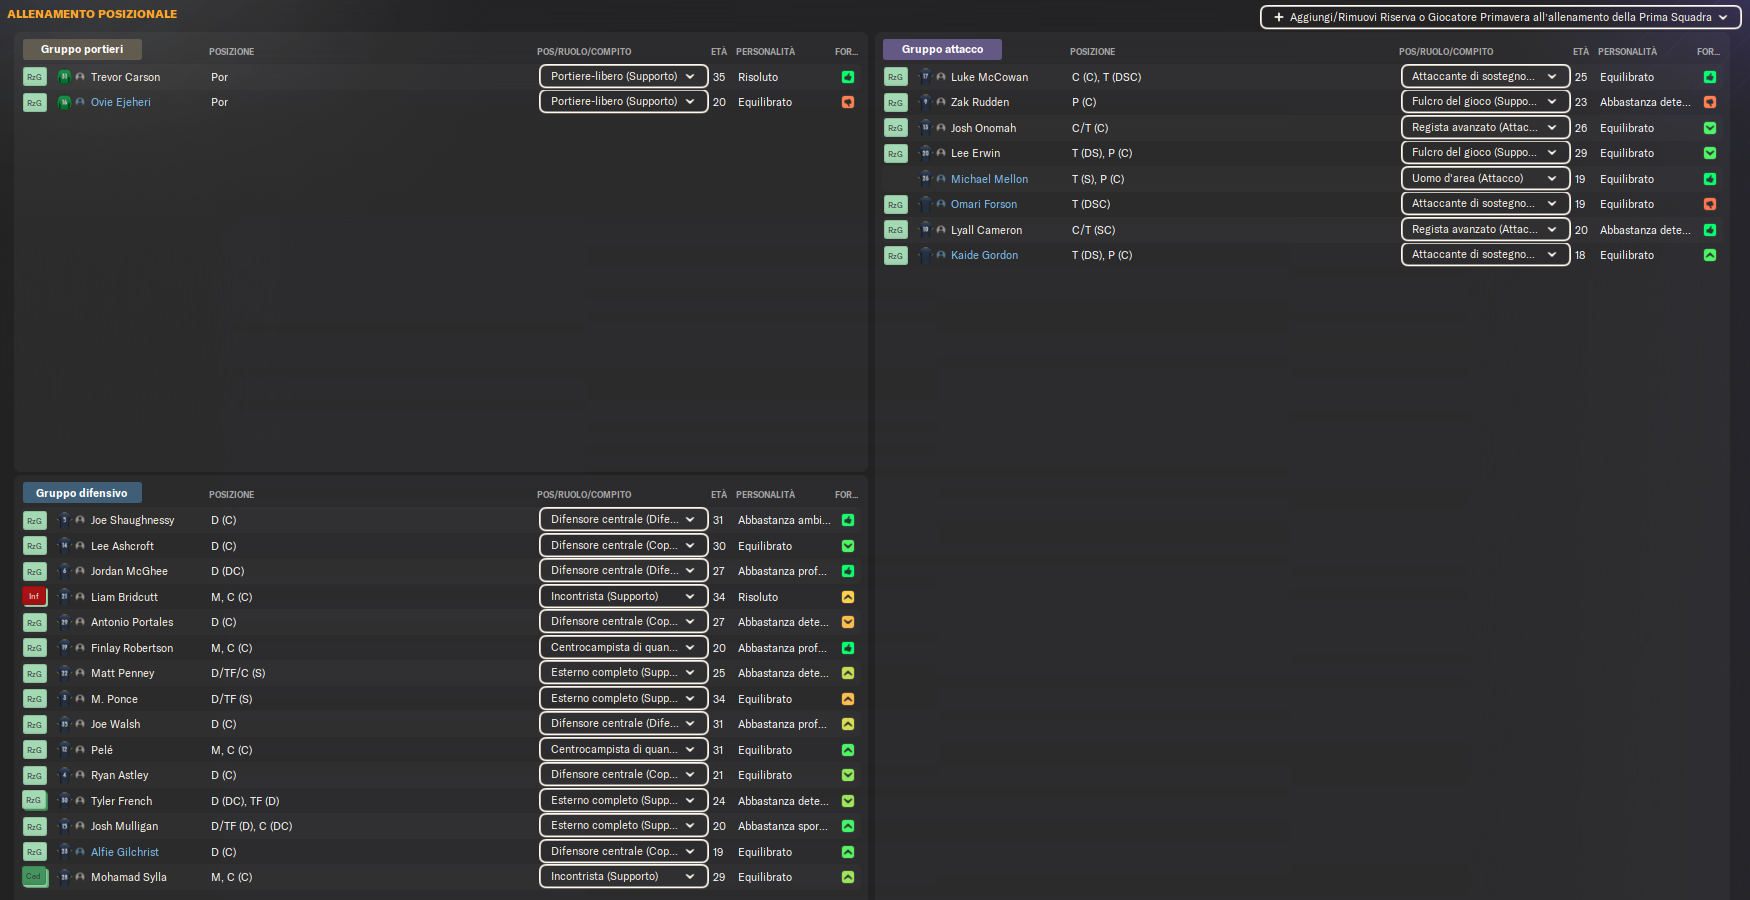Click the RzG badge next to Trevor Carson
This screenshot has height=900, width=1750.
tap(34, 77)
